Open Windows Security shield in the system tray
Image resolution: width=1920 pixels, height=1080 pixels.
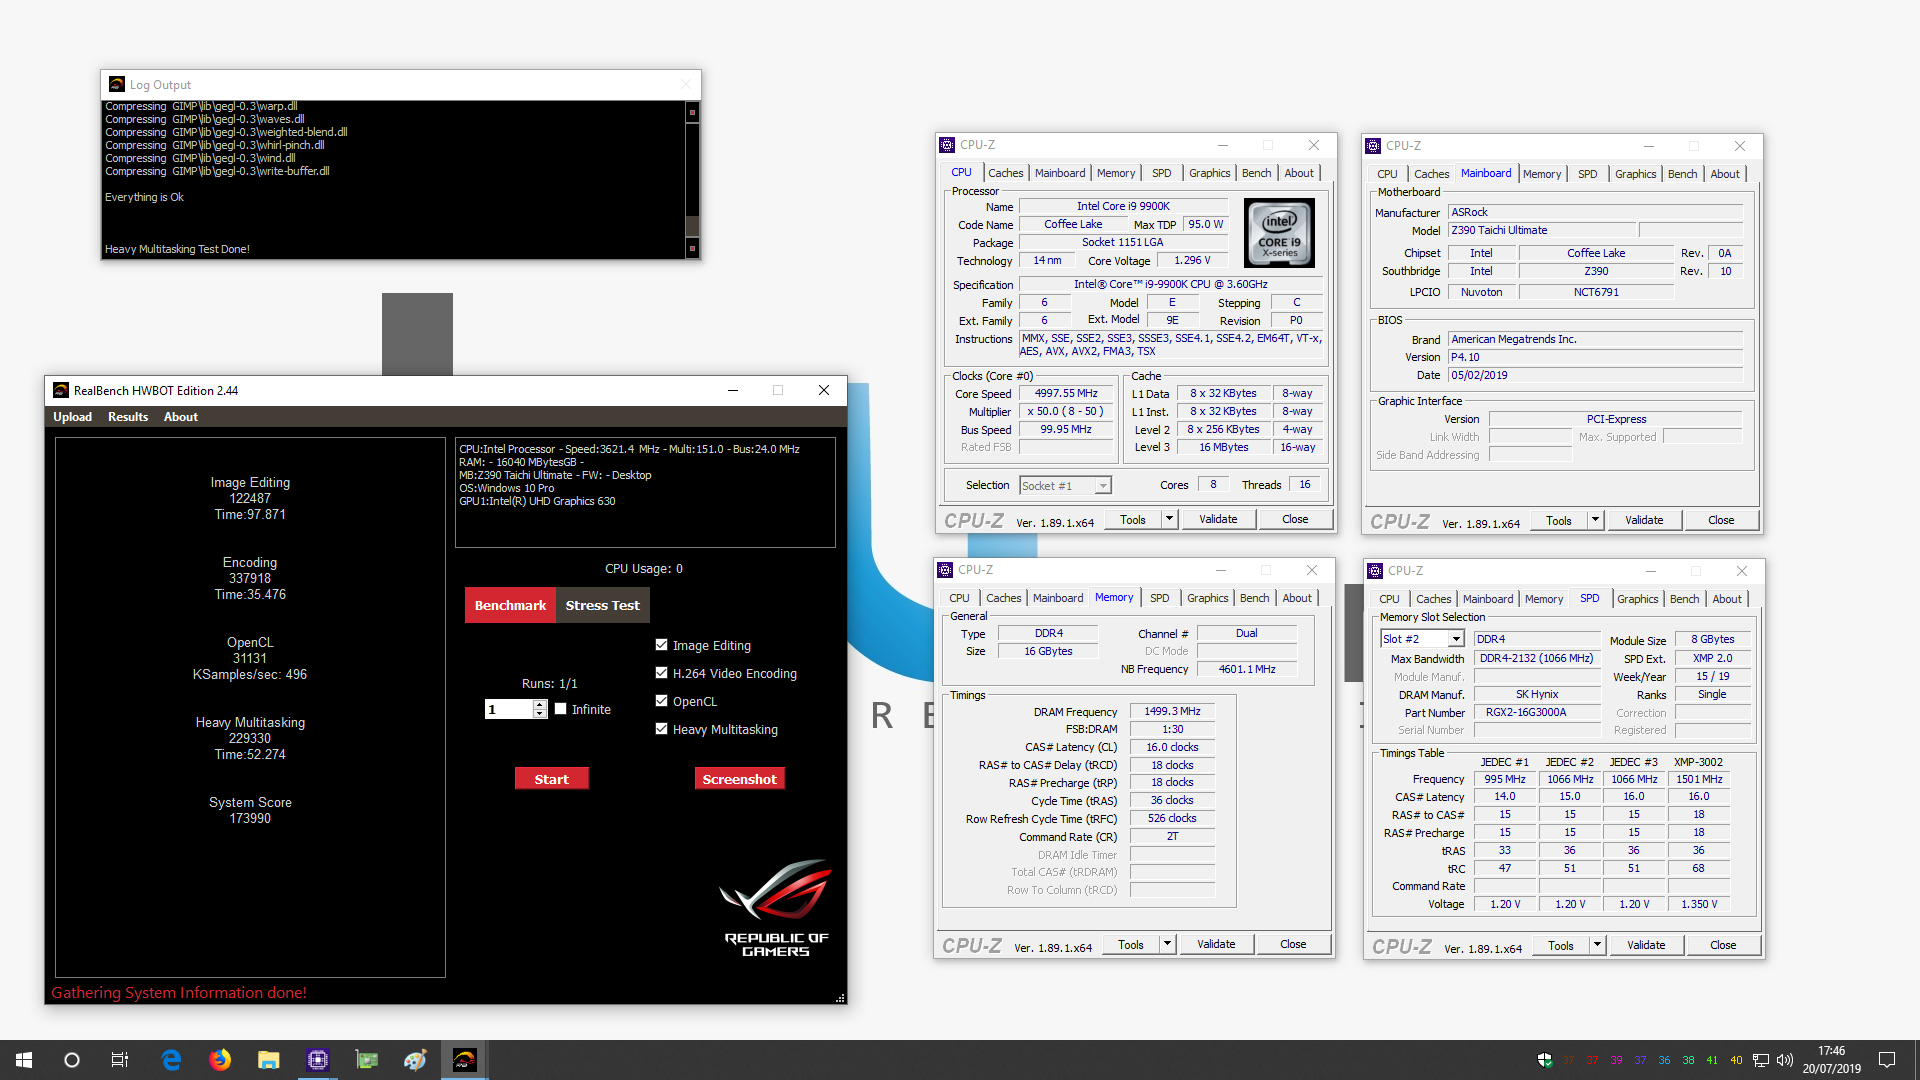[1545, 1060]
